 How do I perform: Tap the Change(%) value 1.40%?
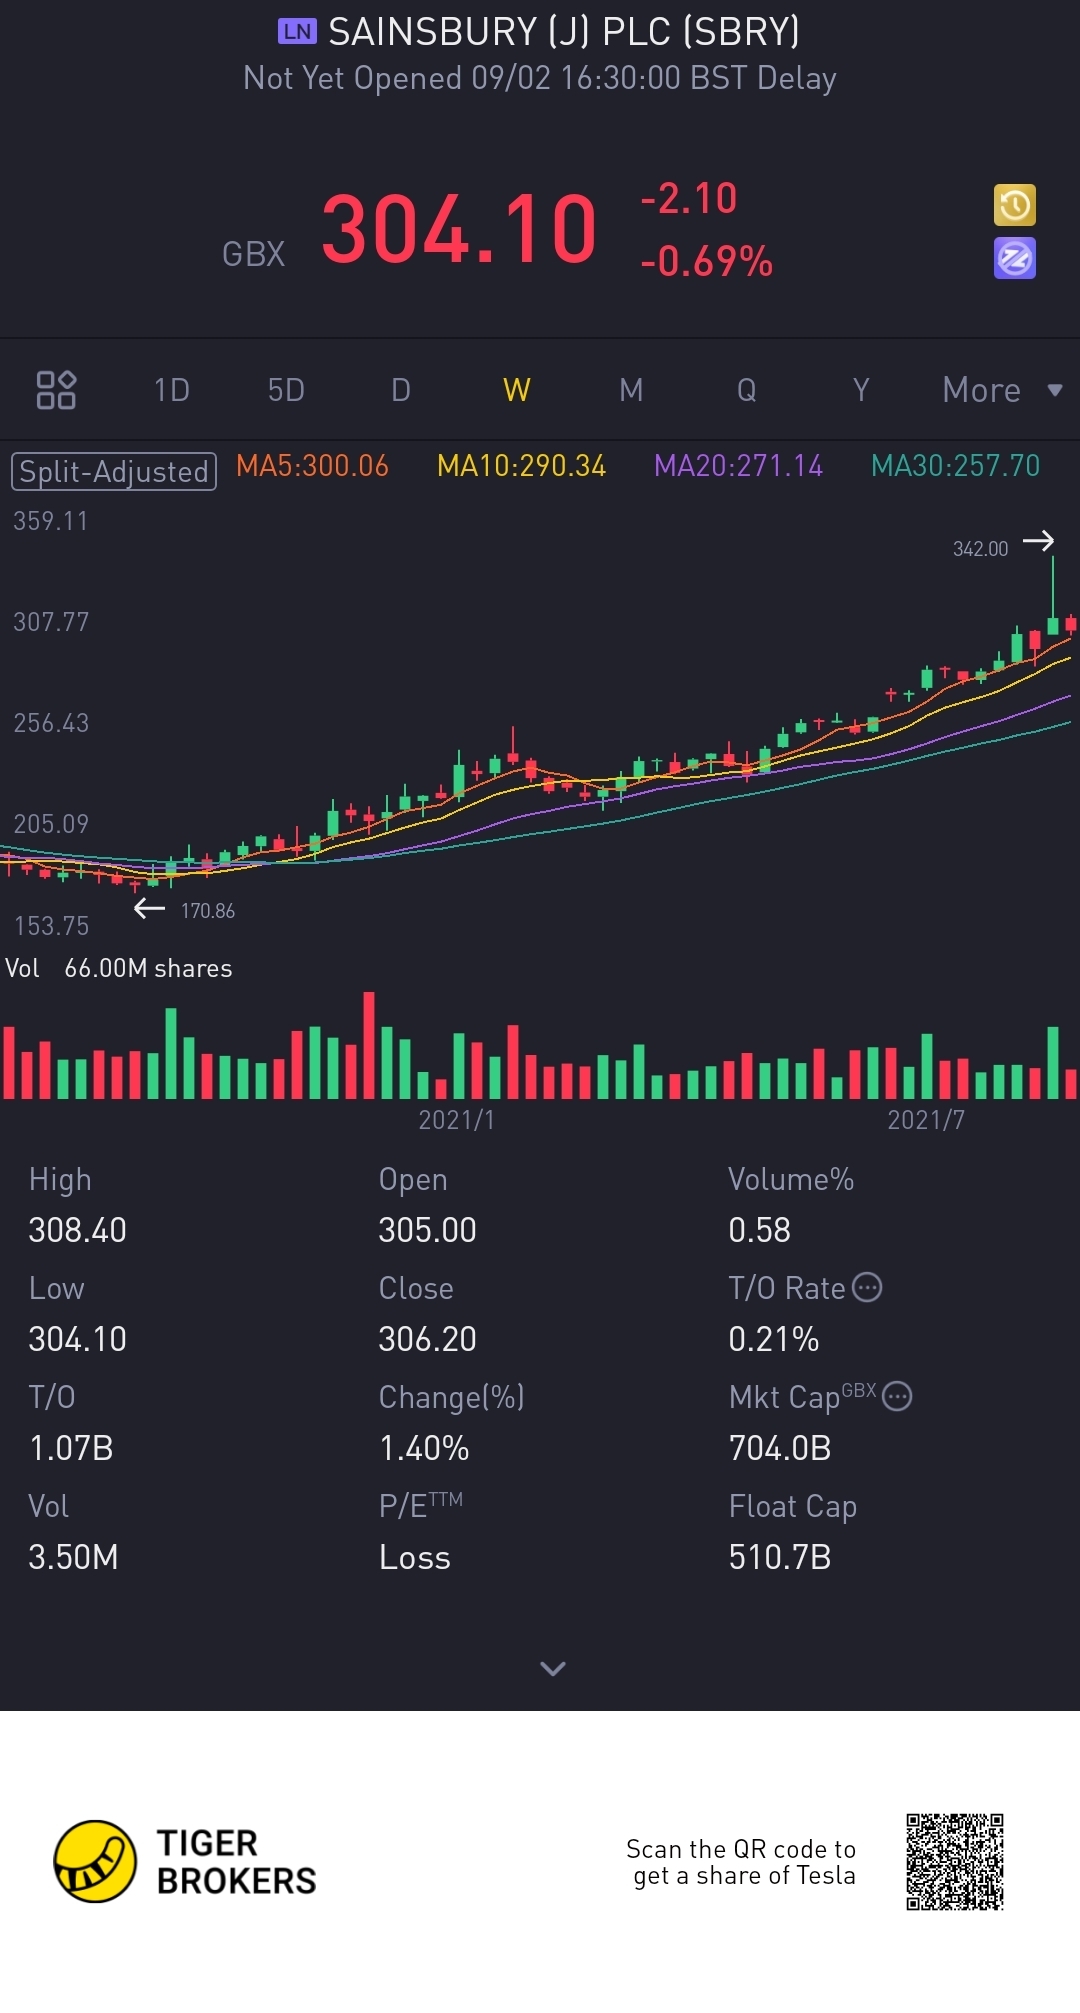coord(424,1448)
